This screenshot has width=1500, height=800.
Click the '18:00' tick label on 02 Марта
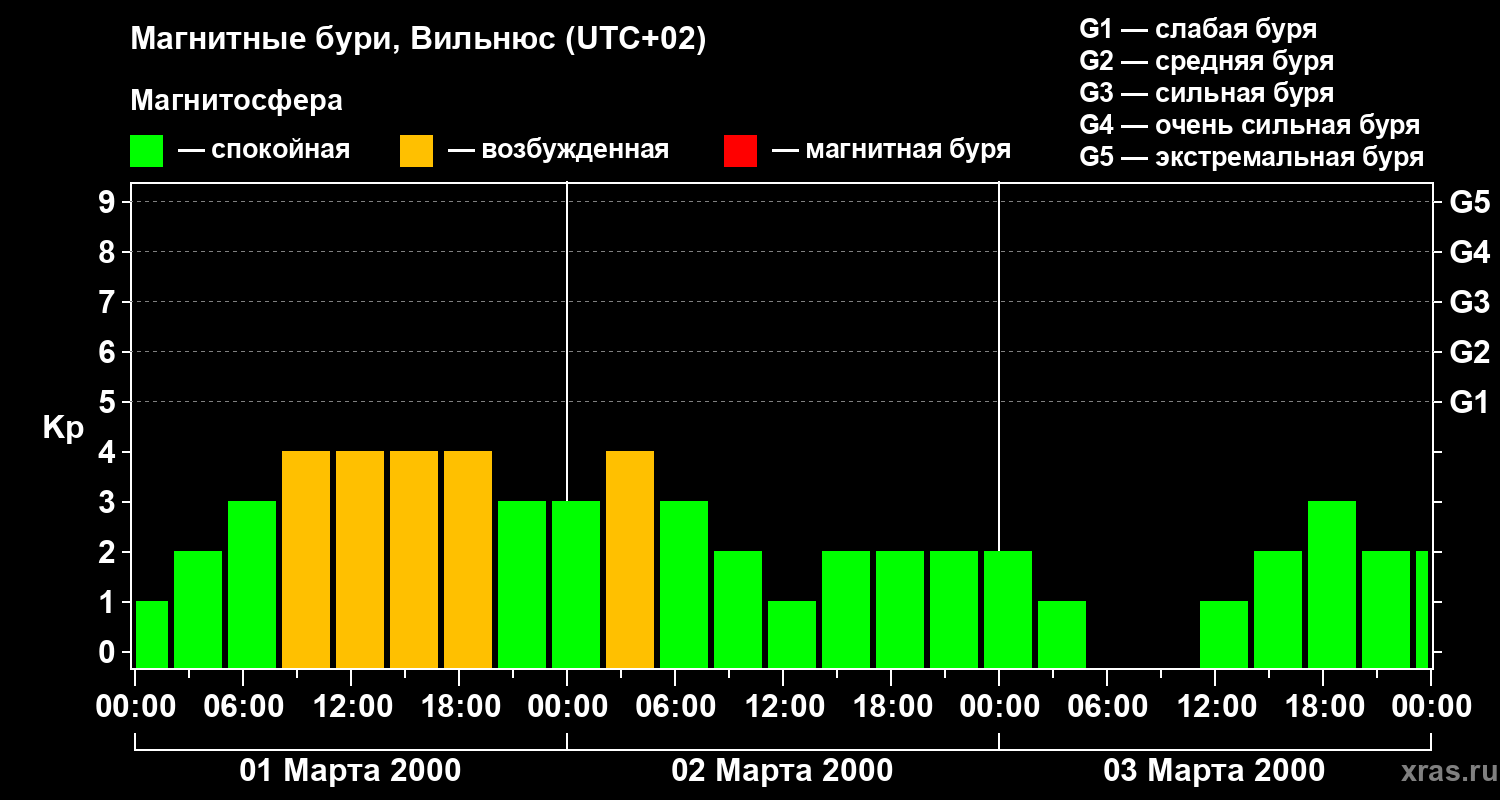[x=891, y=707]
